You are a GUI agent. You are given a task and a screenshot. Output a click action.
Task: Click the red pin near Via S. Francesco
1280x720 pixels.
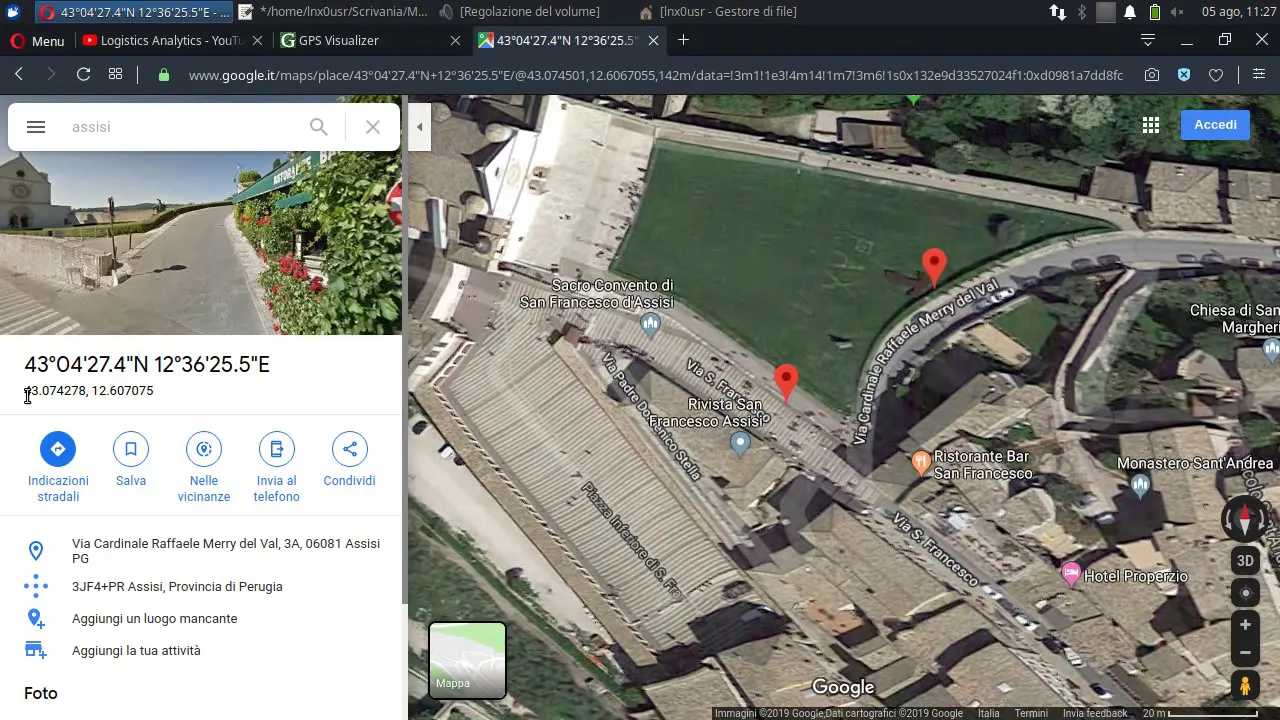click(x=786, y=383)
